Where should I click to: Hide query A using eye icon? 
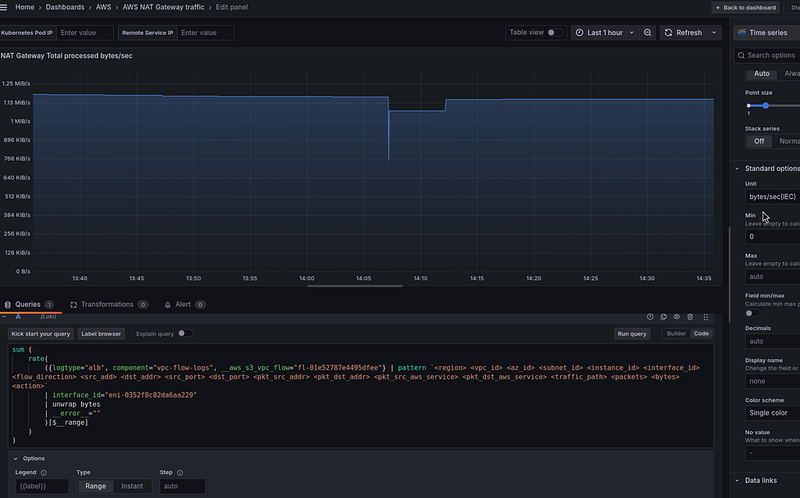click(x=677, y=317)
